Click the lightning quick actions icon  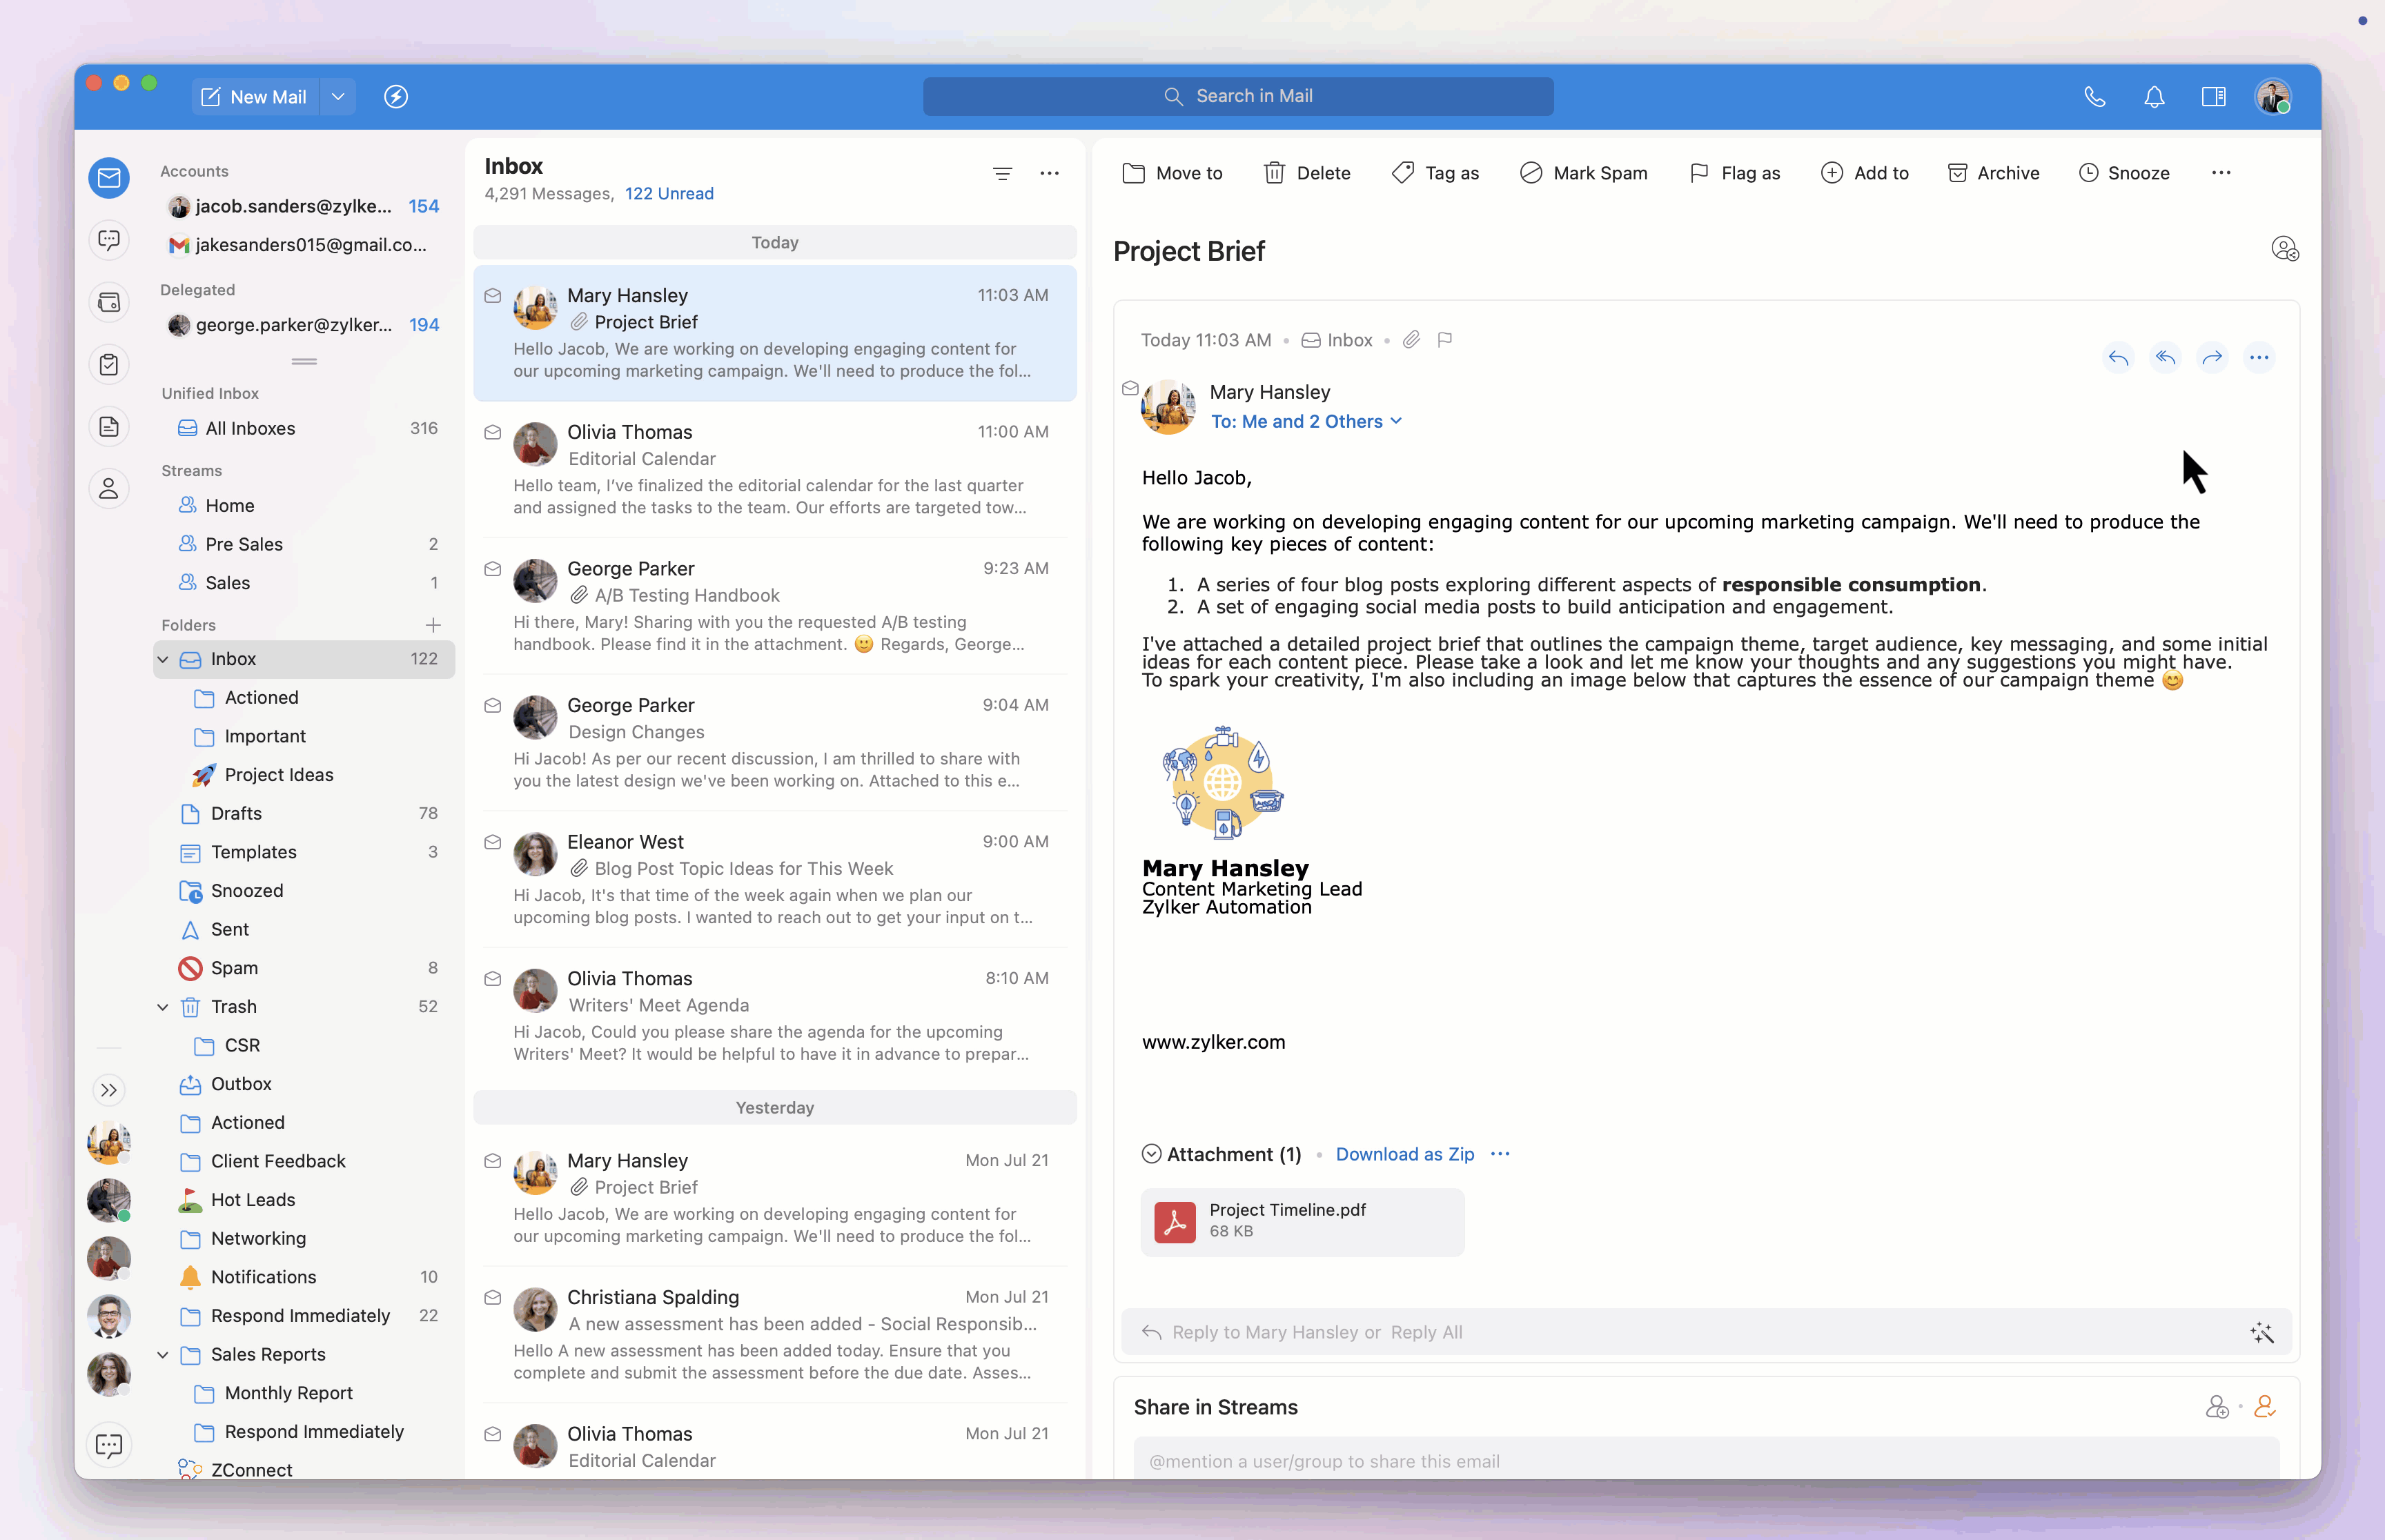[x=396, y=97]
